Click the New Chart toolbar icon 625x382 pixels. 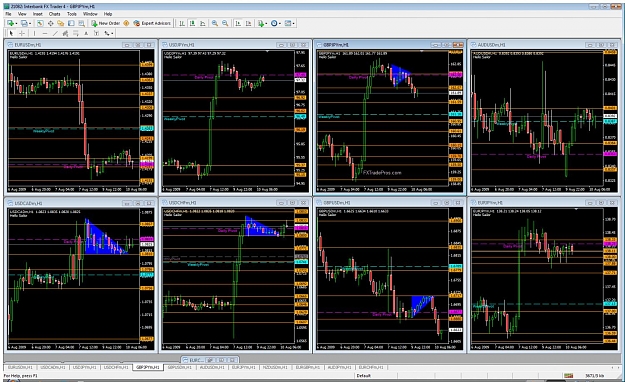[x=10, y=23]
